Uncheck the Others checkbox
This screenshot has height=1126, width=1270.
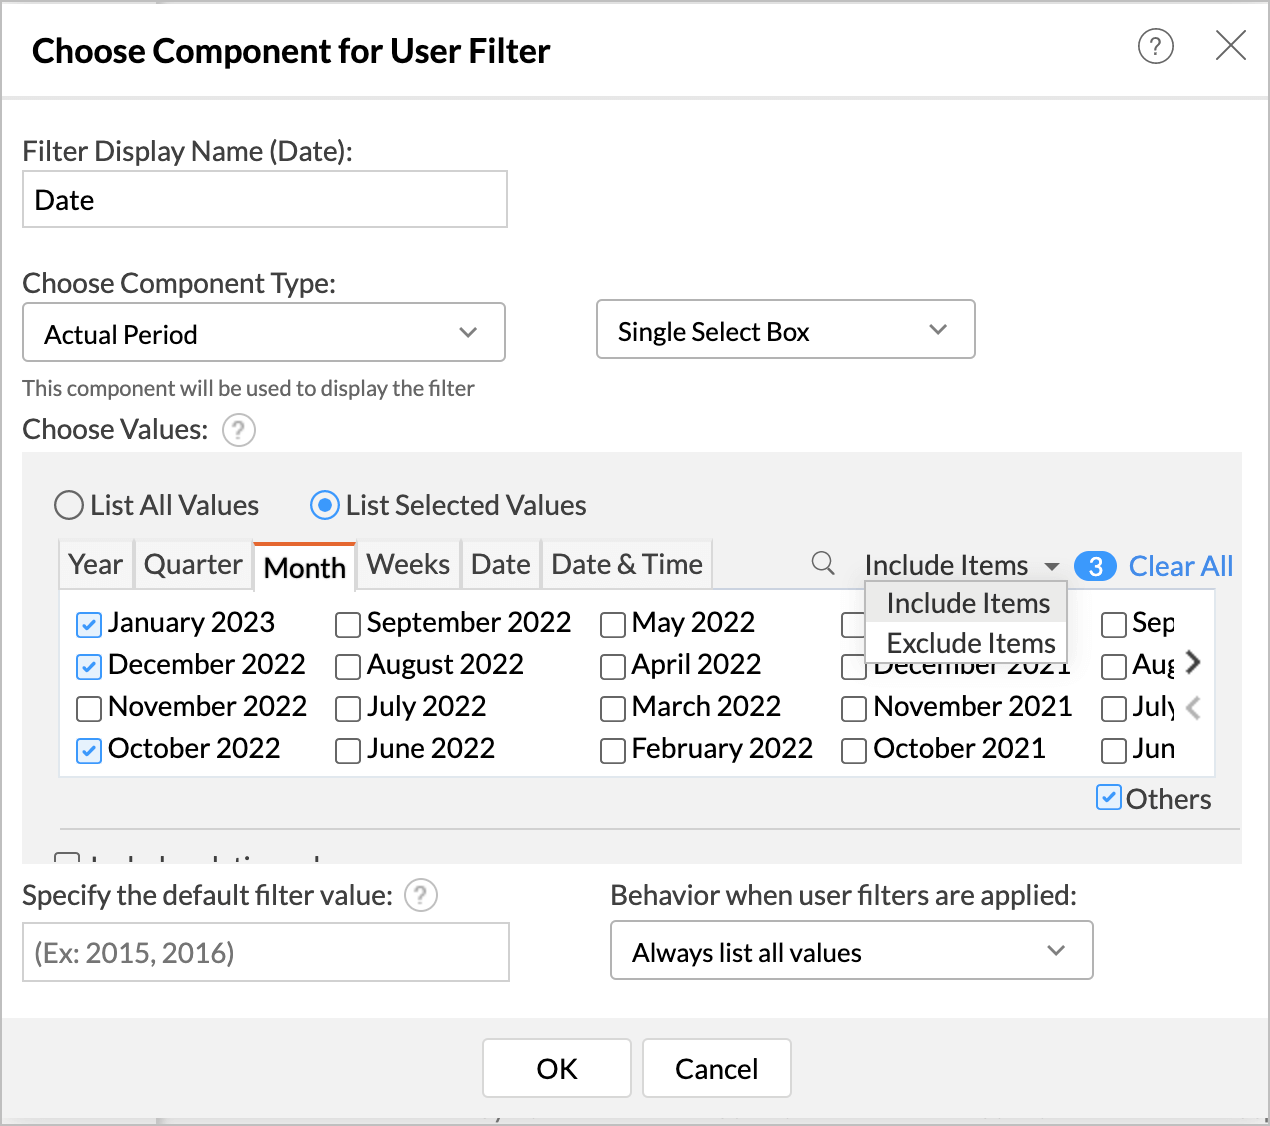pos(1108,798)
